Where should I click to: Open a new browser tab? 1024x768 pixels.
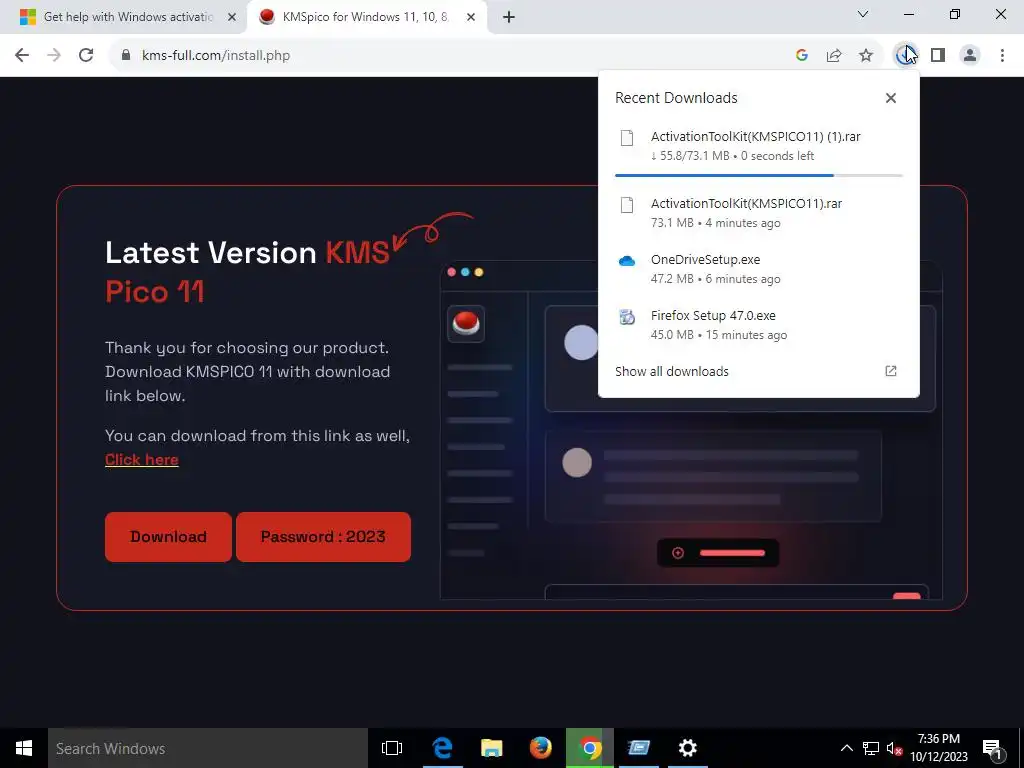click(509, 17)
